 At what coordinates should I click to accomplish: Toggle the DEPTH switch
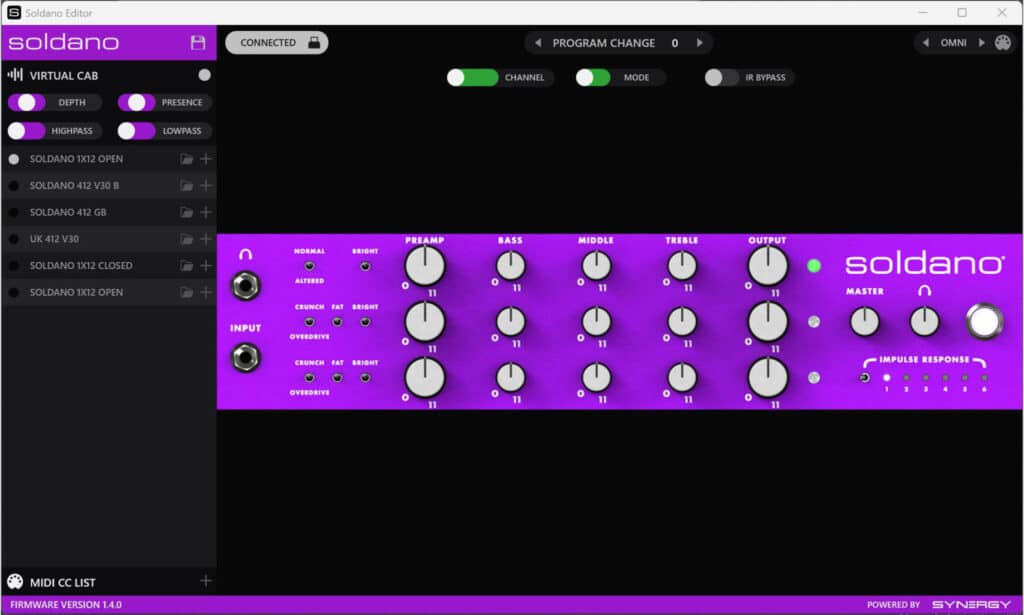pos(27,102)
